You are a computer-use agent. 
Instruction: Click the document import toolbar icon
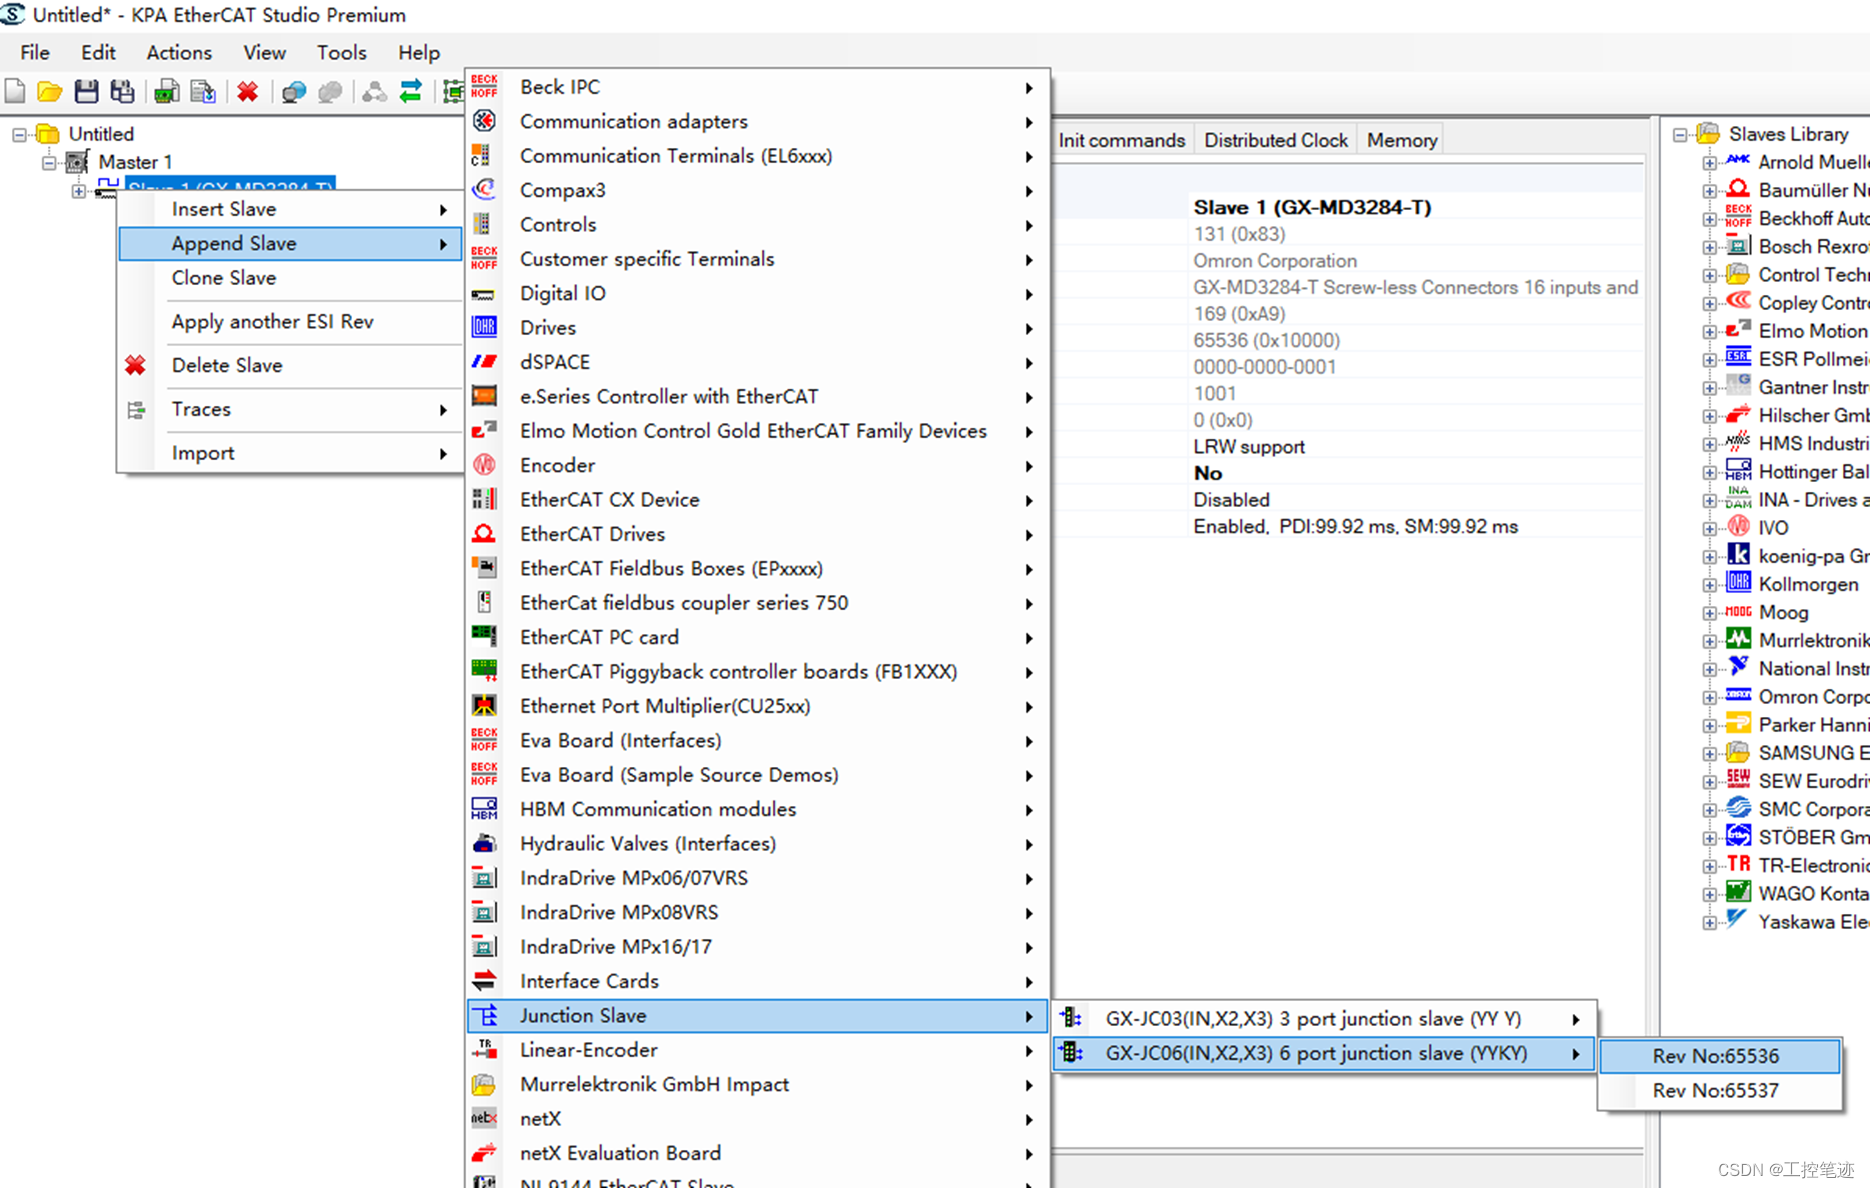click(x=203, y=92)
